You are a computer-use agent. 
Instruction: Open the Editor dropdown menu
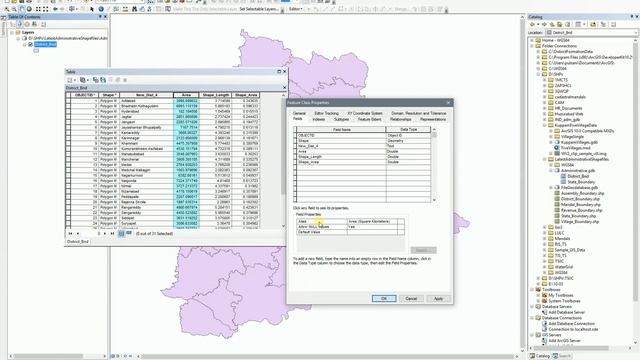coord(296,9)
